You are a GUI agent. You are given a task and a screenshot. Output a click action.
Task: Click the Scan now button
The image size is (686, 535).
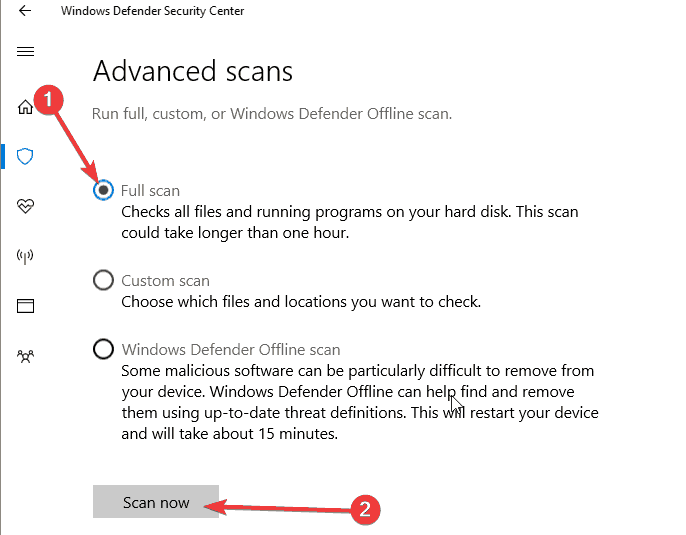coord(156,501)
